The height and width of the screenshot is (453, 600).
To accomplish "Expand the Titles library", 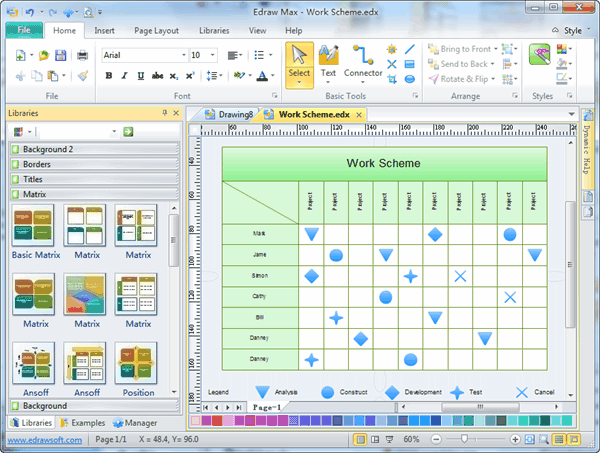I will [x=94, y=179].
